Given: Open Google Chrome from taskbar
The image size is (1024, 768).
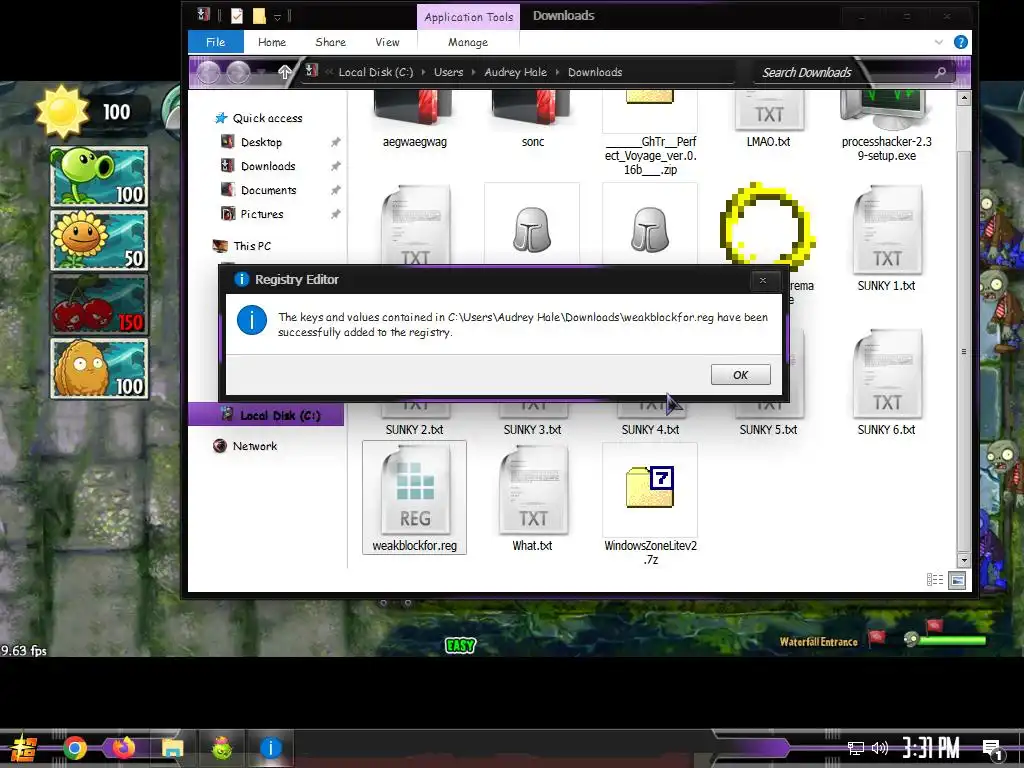Looking at the screenshot, I should 74,748.
